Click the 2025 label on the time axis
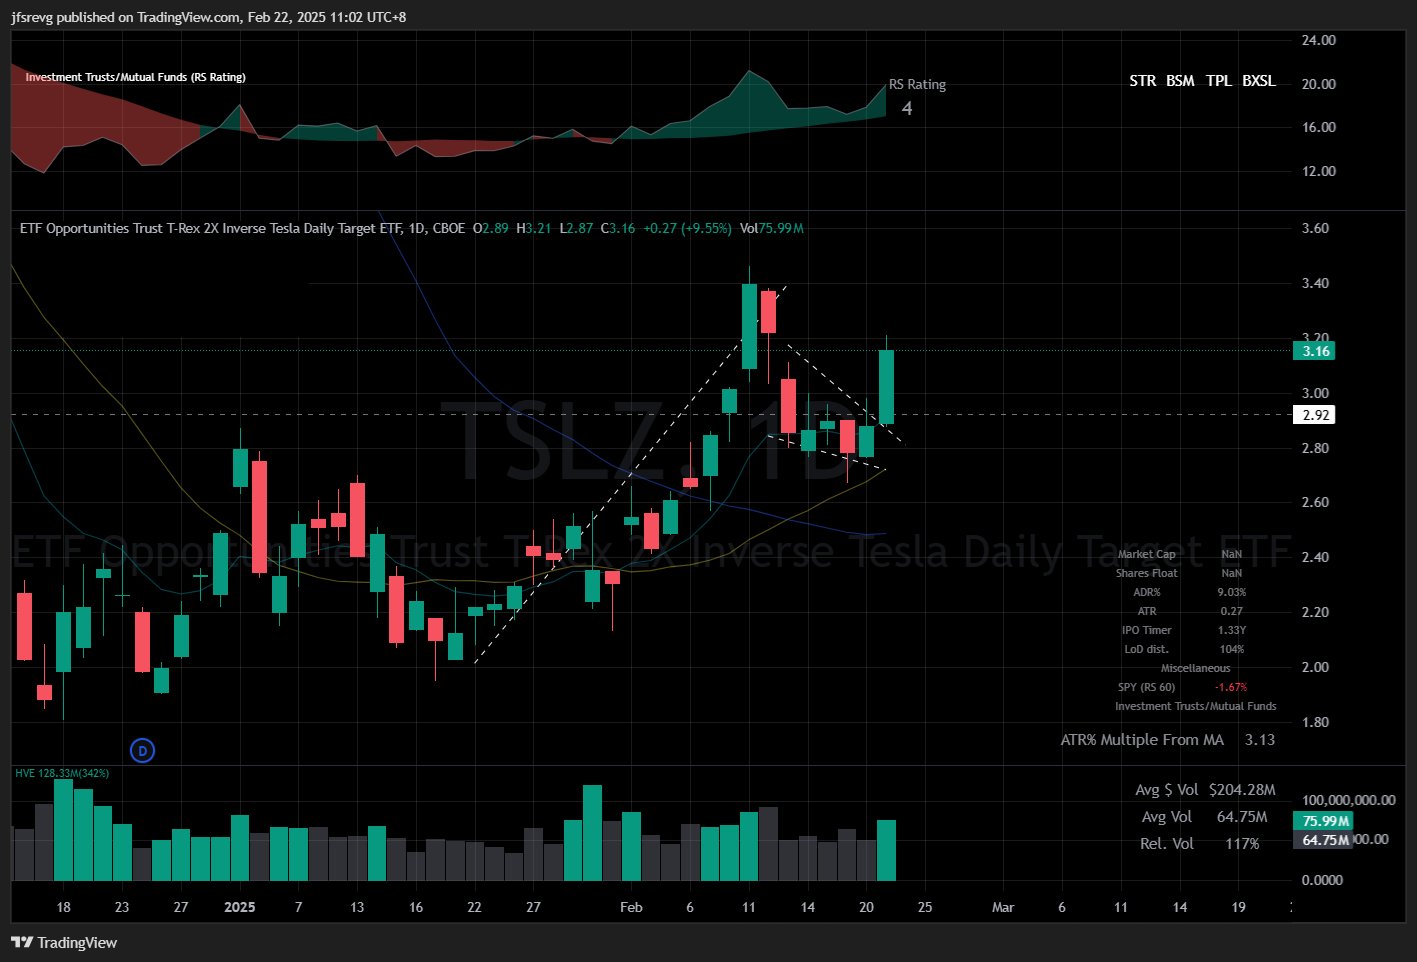 (240, 907)
